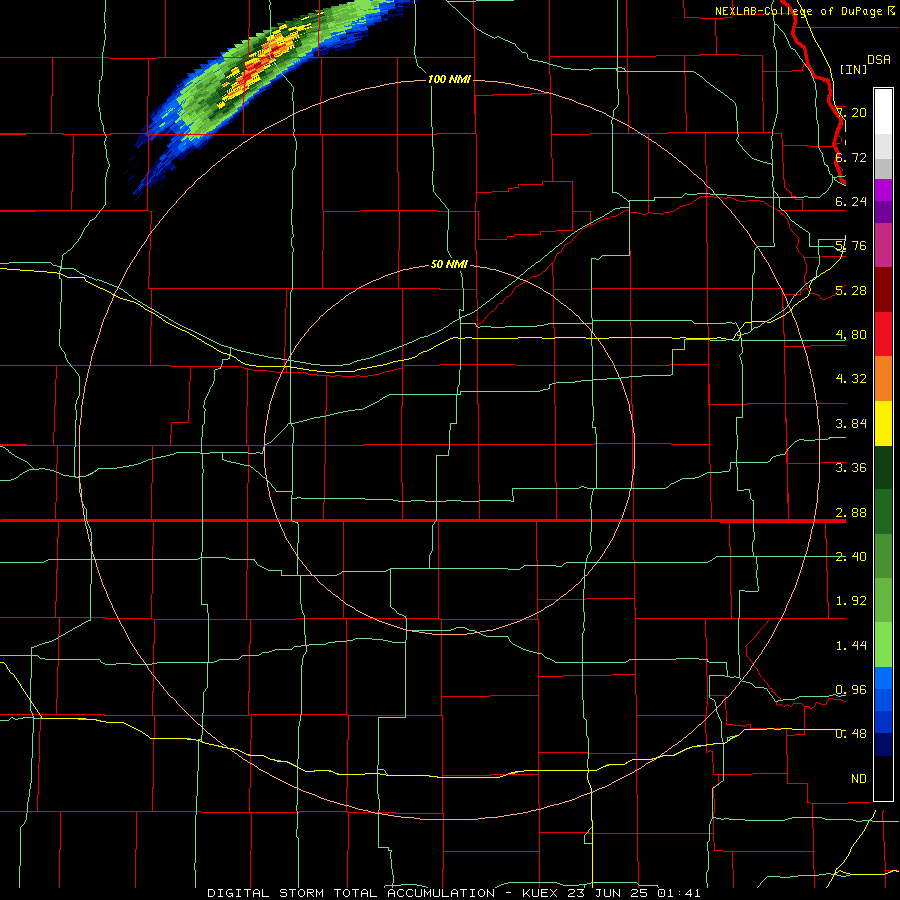Click the "1.92" legend value
The image size is (900, 900).
pyautogui.click(x=851, y=600)
